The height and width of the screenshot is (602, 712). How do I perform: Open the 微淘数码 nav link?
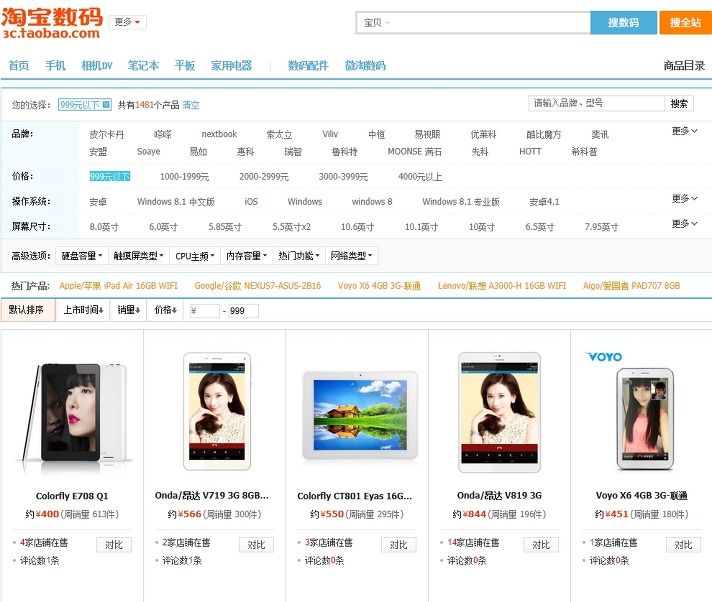tap(365, 65)
